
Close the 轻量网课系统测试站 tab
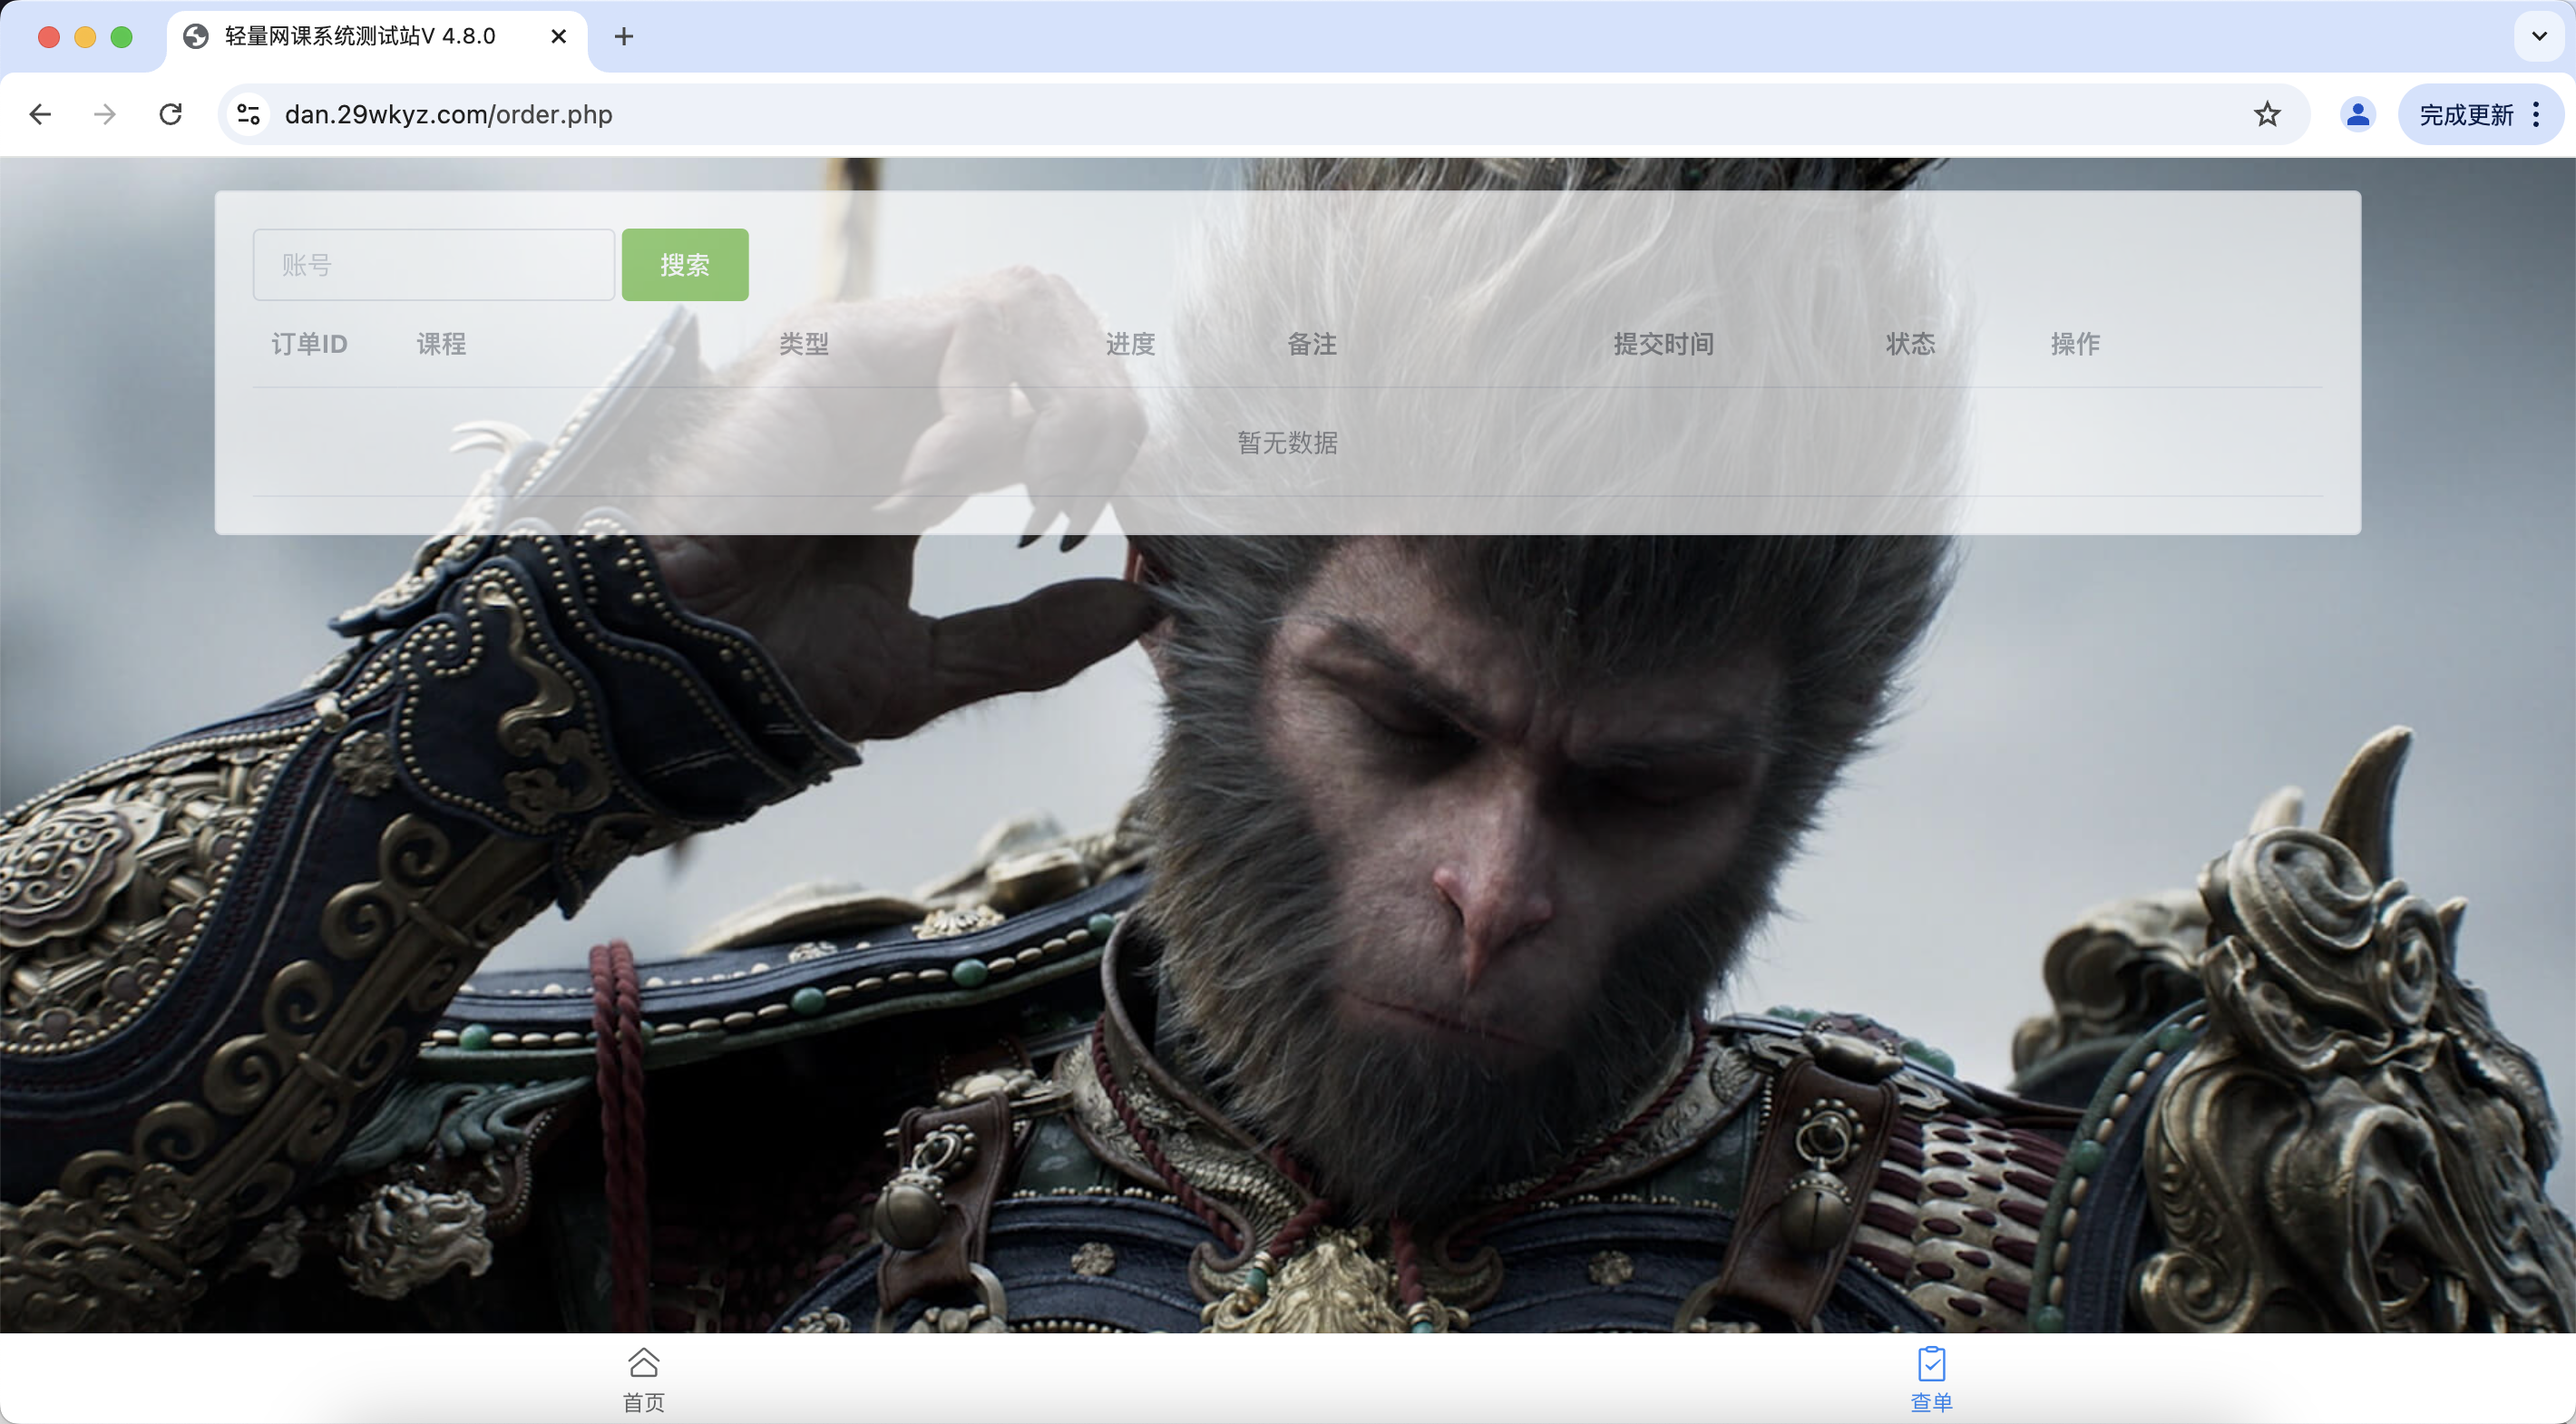[x=559, y=37]
